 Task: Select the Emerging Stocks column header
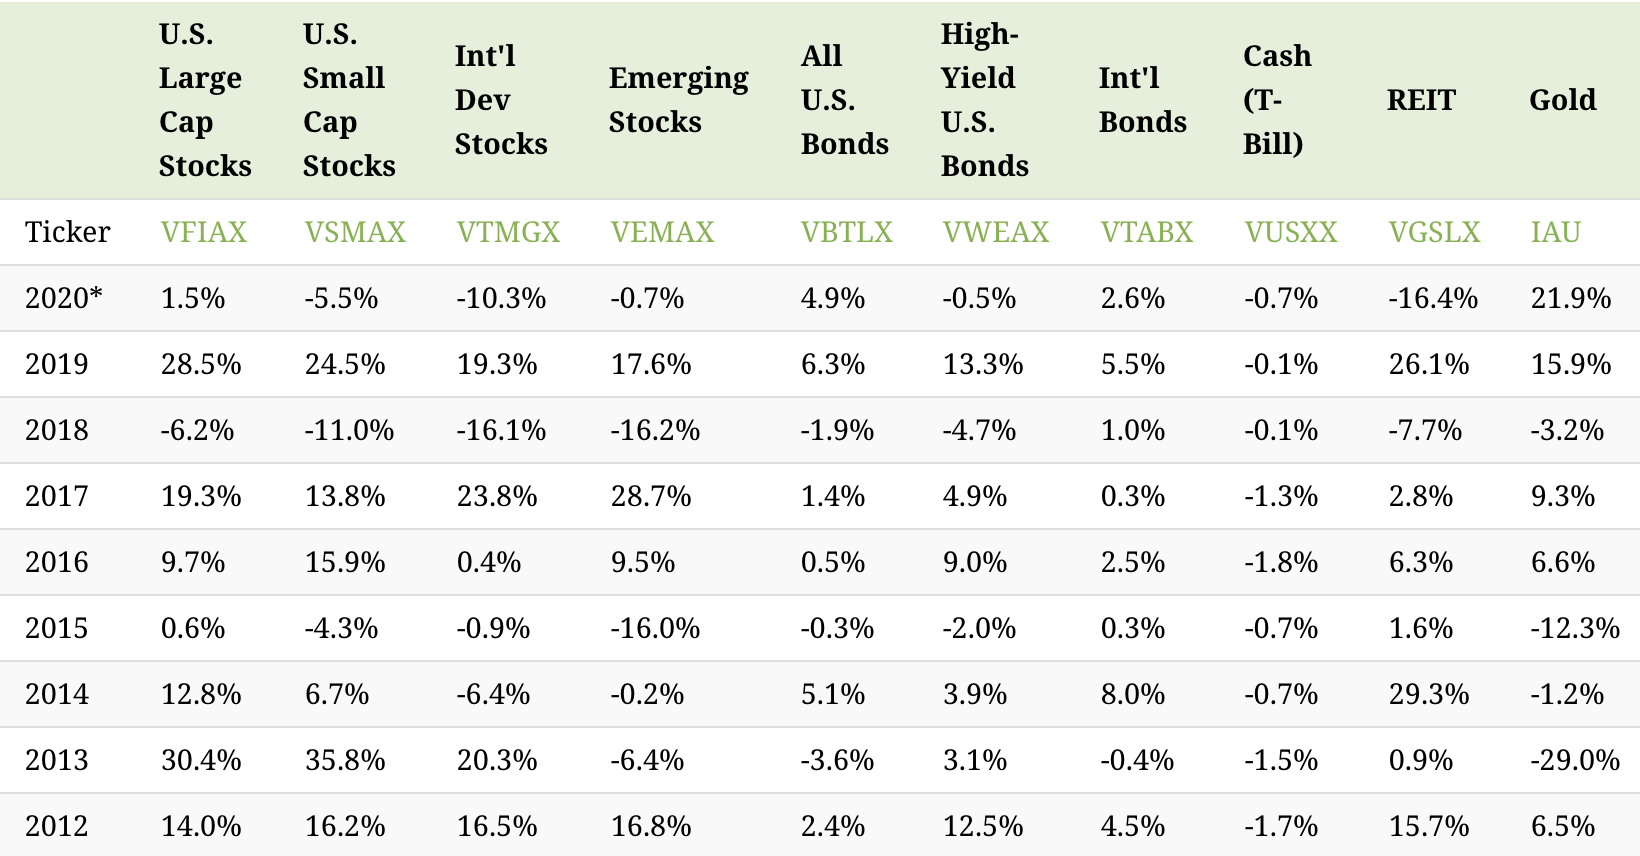tap(678, 100)
